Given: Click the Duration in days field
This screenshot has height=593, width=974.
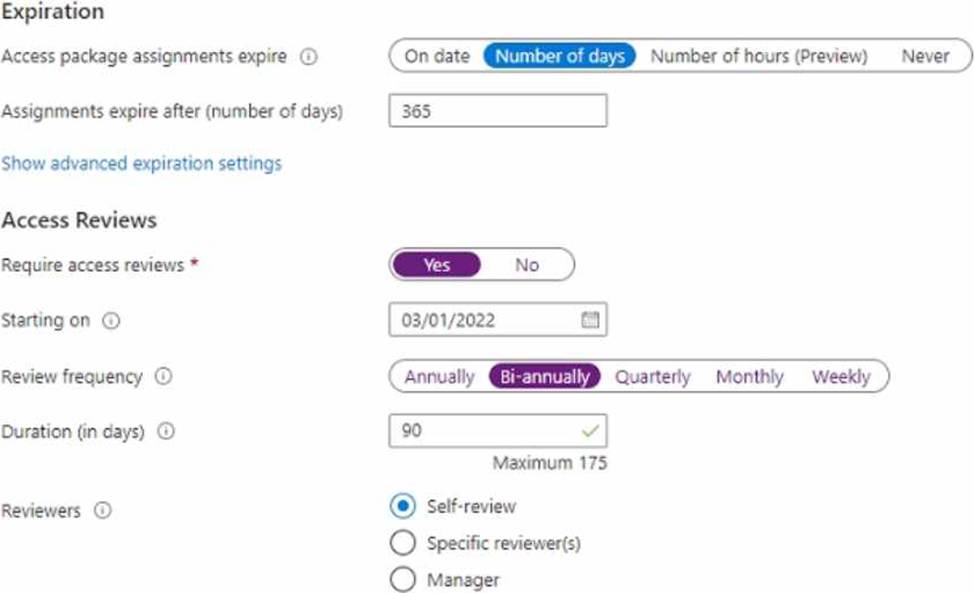Looking at the screenshot, I should coord(498,431).
